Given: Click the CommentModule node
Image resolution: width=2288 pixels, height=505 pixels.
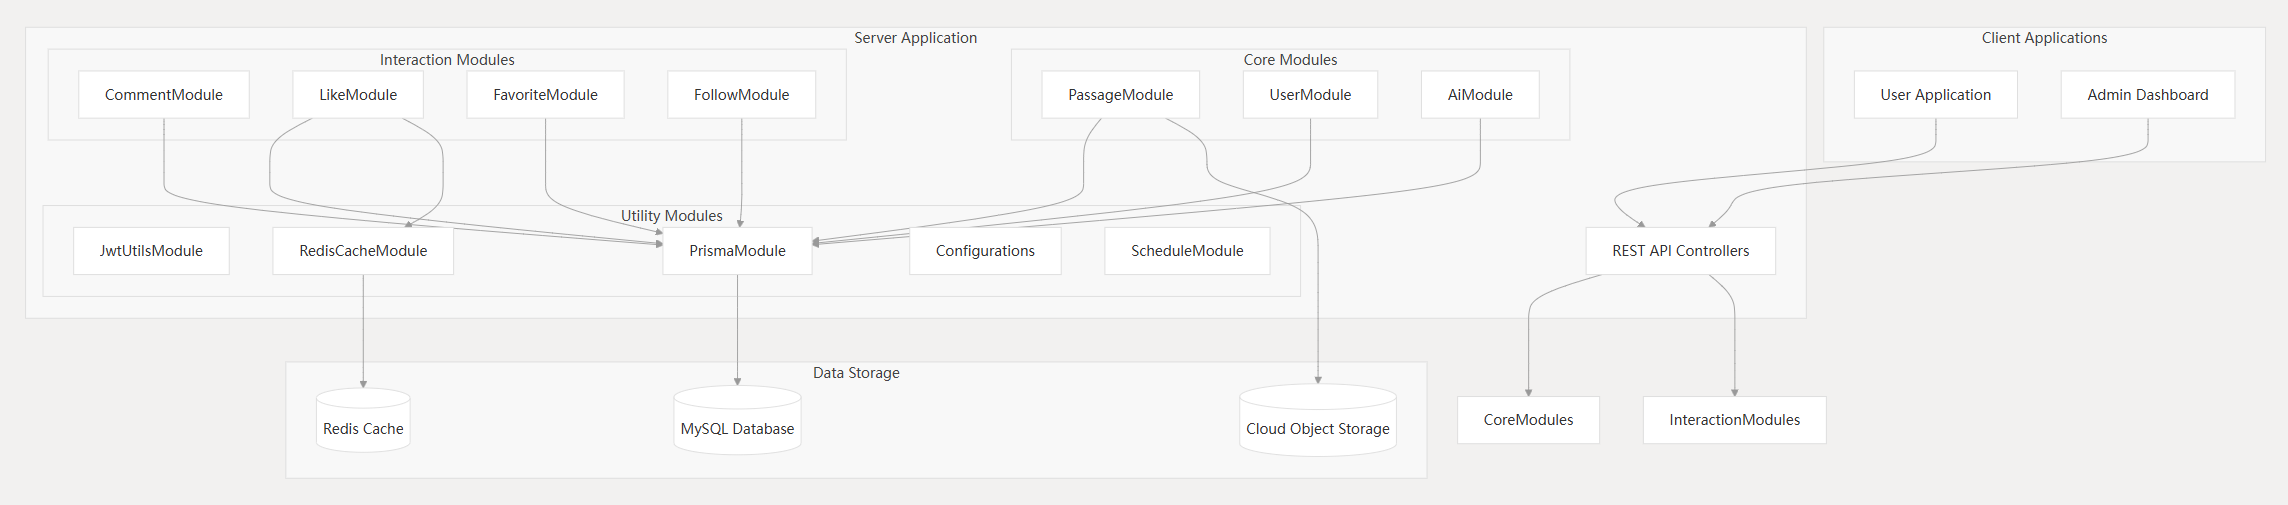Looking at the screenshot, I should 164,95.
